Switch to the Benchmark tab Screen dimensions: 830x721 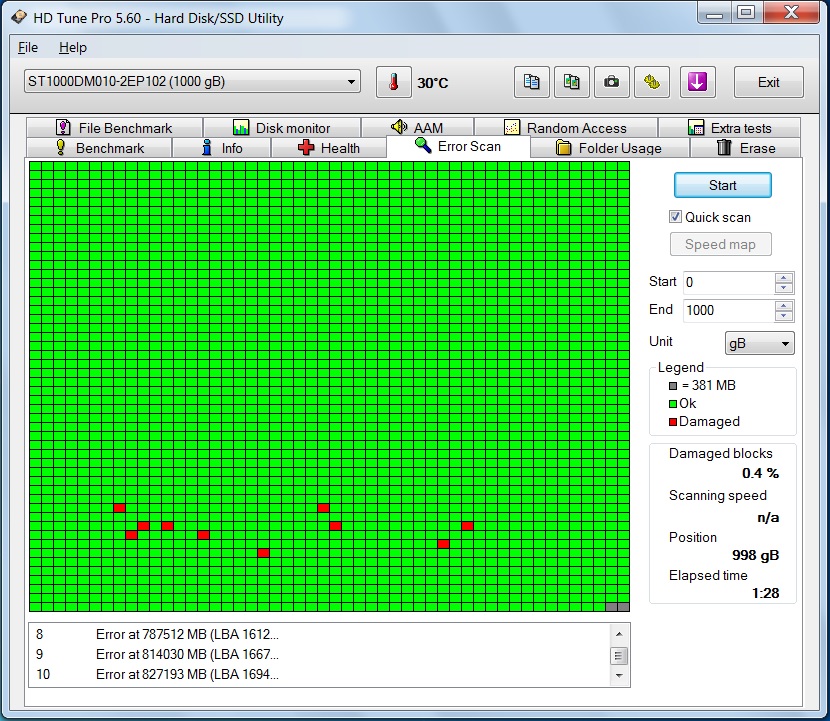pos(99,148)
